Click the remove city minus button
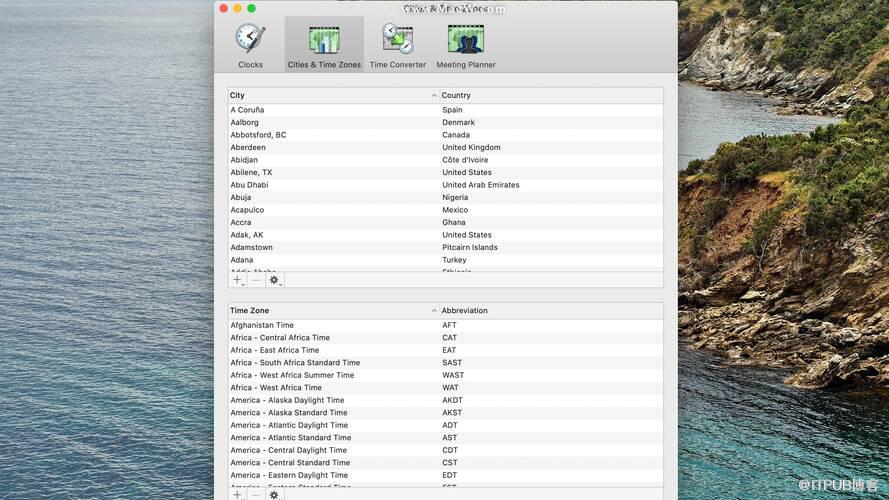The height and width of the screenshot is (500, 889). (256, 280)
